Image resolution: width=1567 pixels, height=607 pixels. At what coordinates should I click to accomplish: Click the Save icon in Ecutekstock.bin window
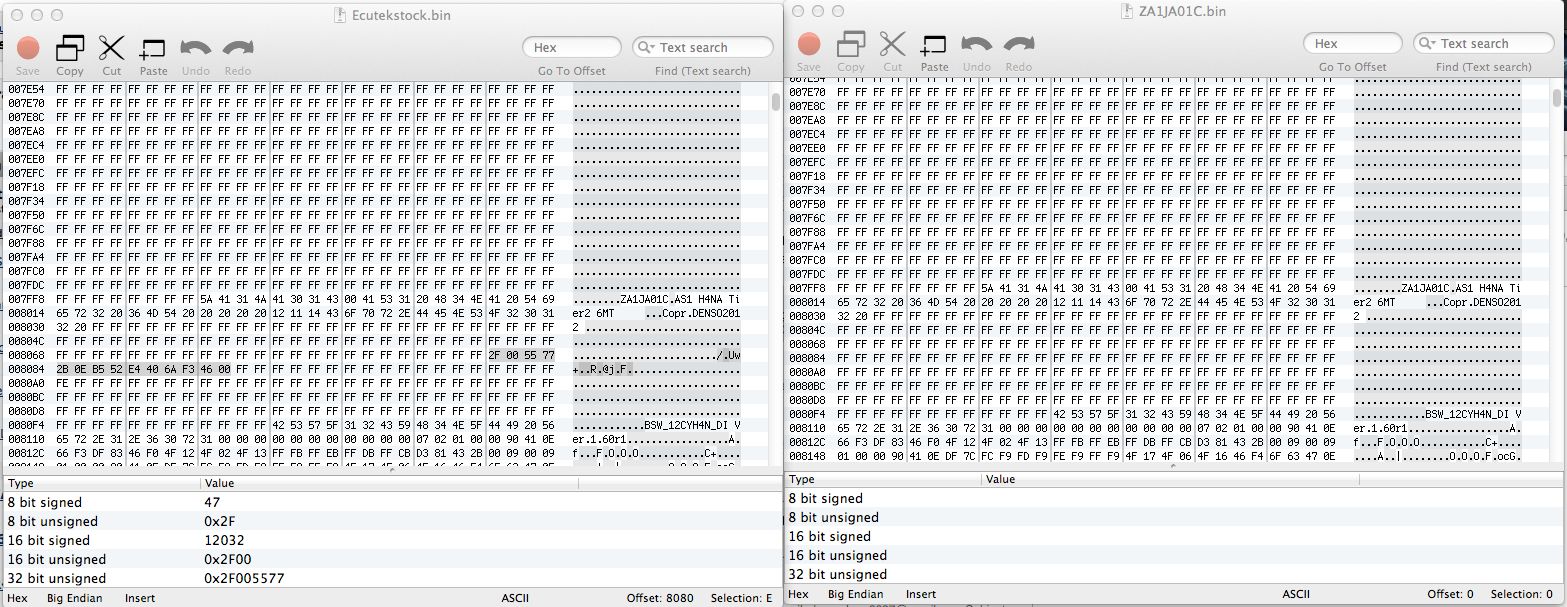pos(28,48)
